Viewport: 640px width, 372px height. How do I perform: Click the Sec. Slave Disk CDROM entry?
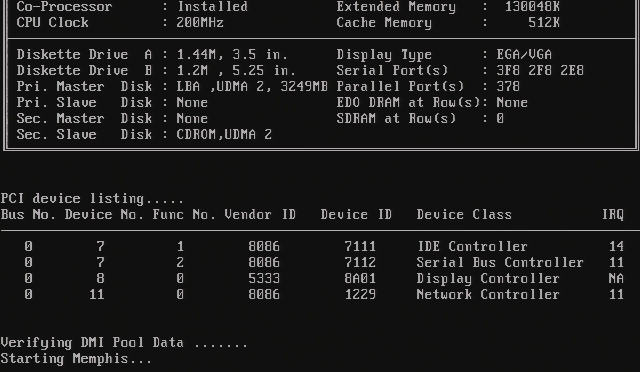(224, 134)
